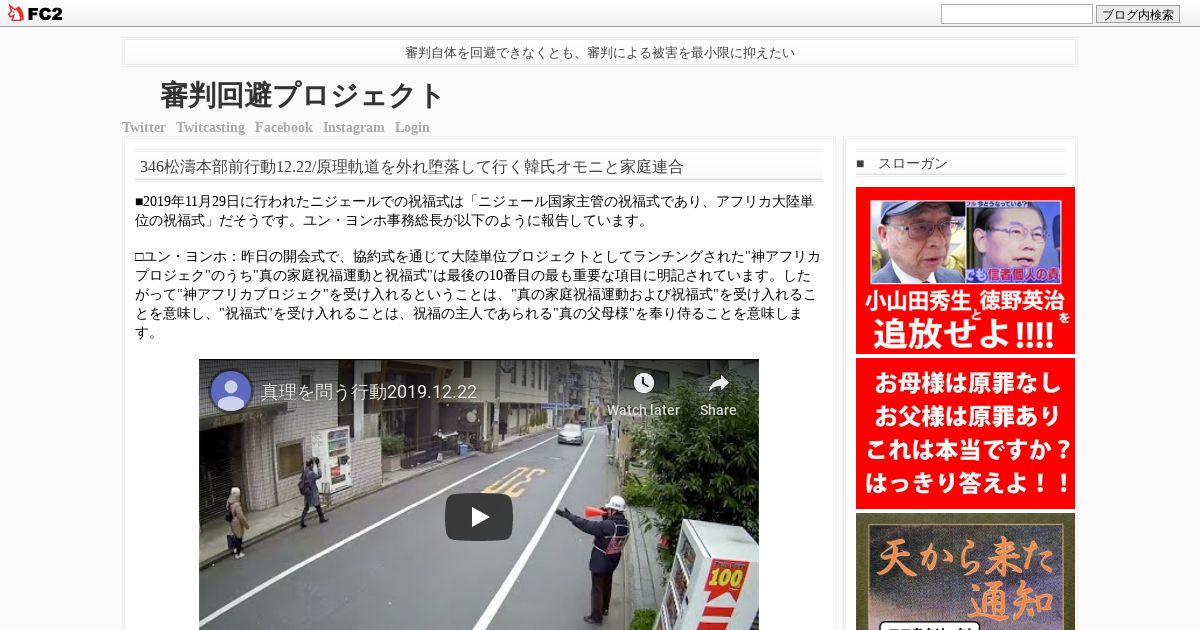Click the 小山田秀生 徳野英治 追放せよ banner
Screen dimensions: 1200x630
pos(965,270)
